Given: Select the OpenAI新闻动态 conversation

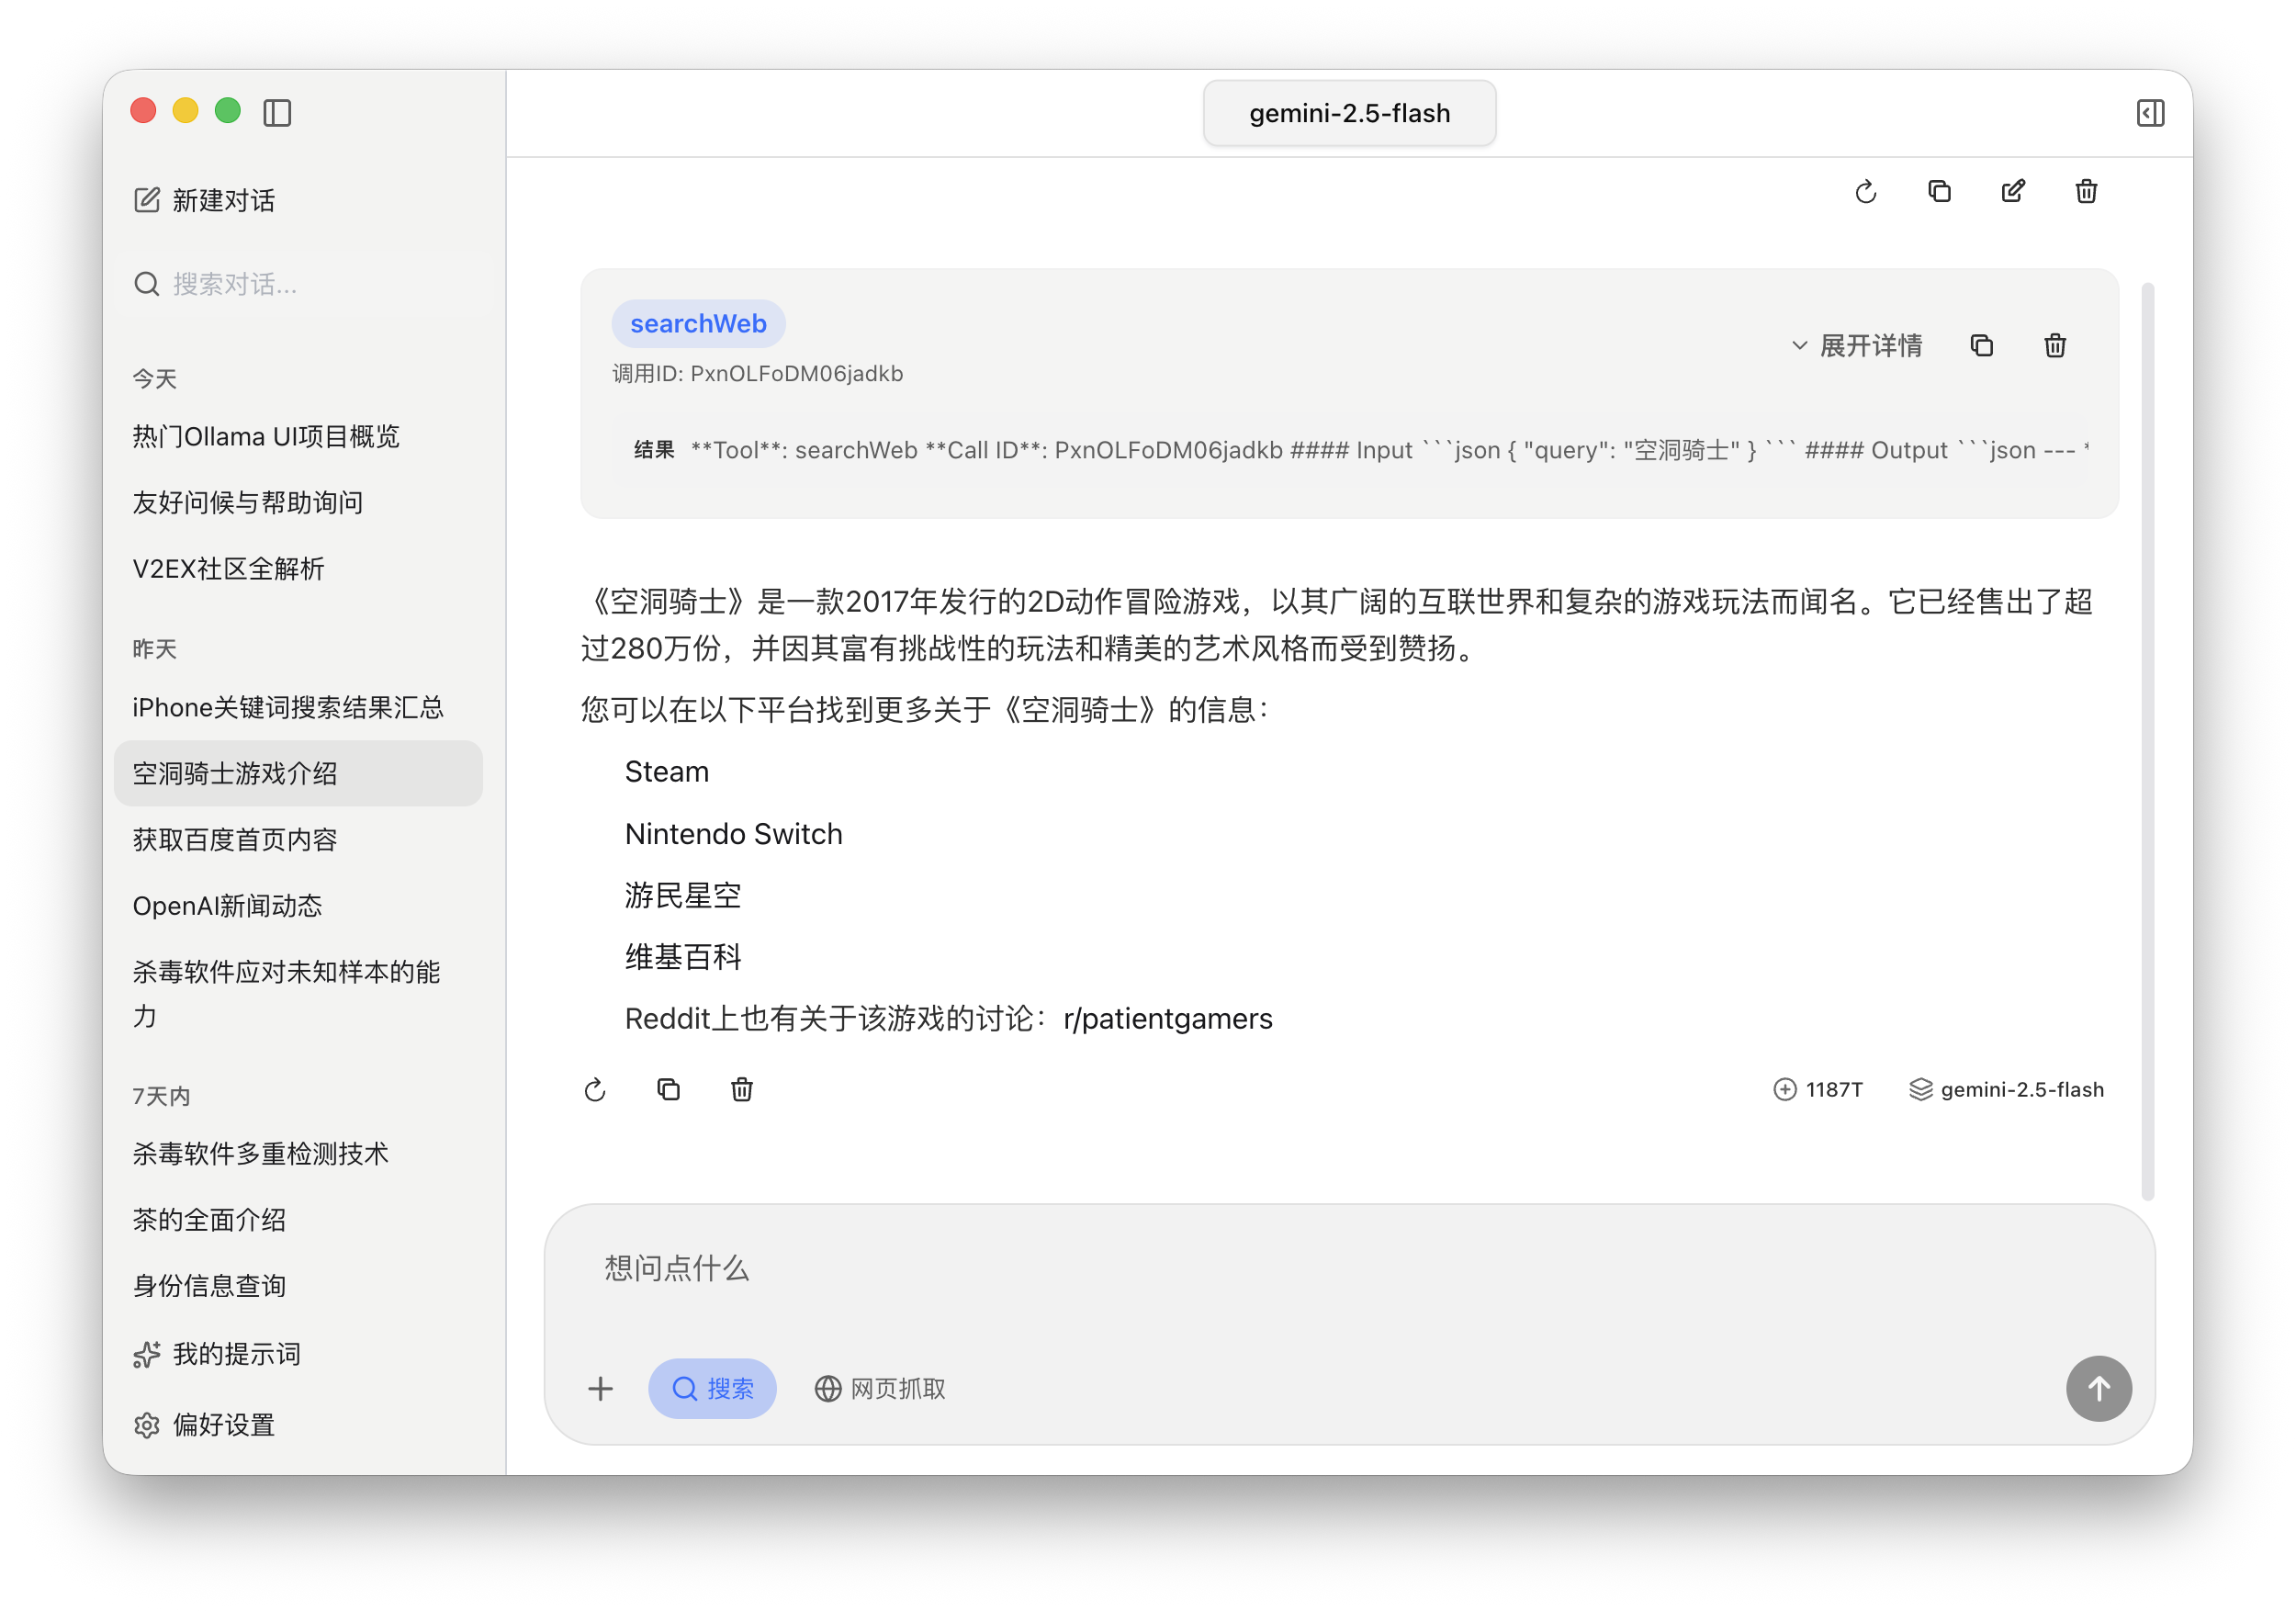Looking at the screenshot, I should pos(228,906).
